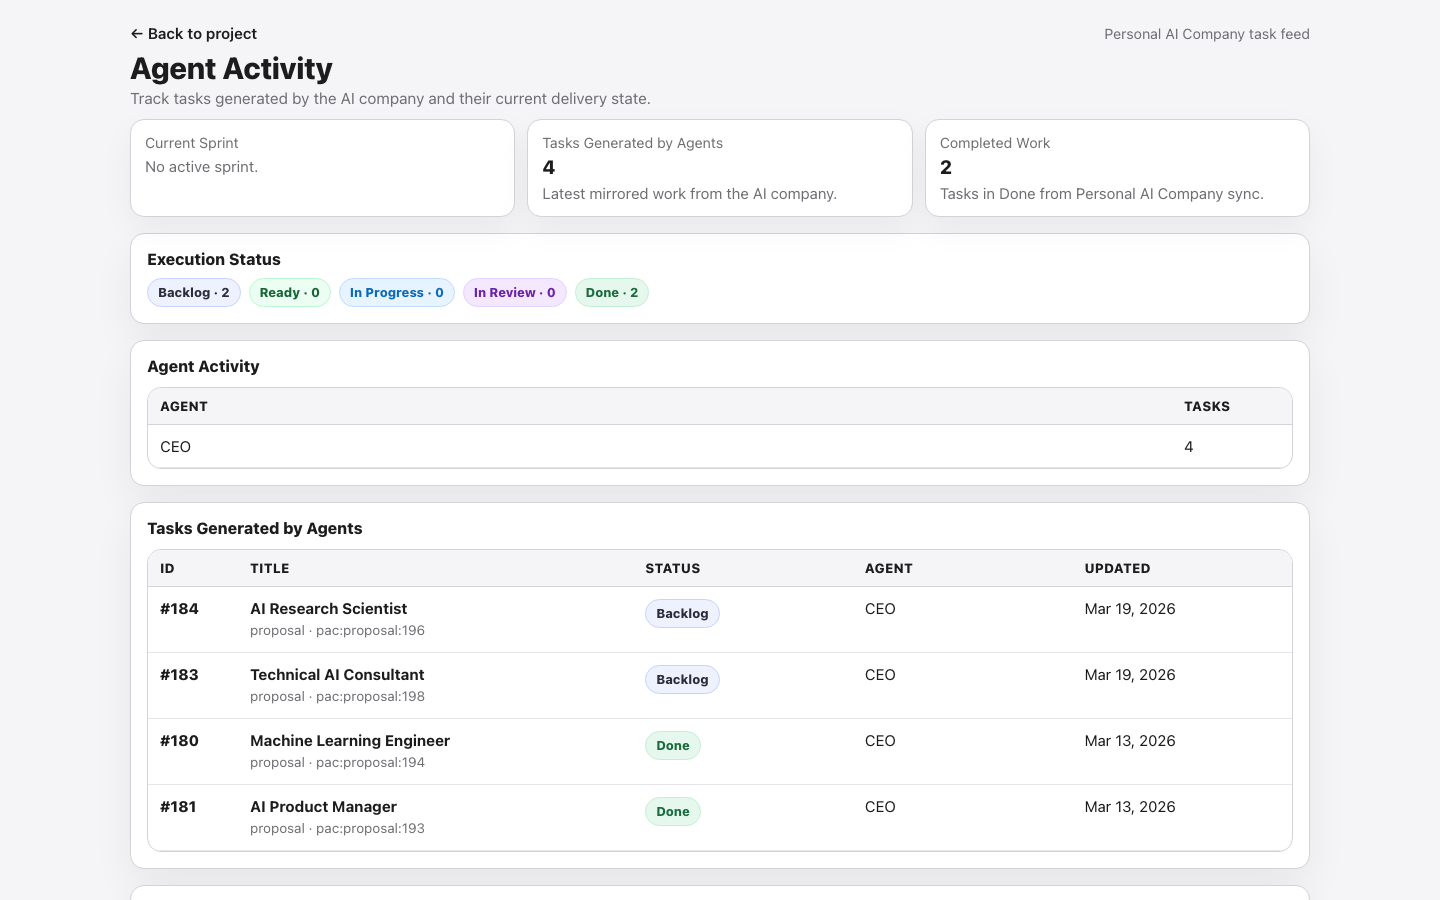
Task: Click Done badge in row #180
Action: coord(673,746)
